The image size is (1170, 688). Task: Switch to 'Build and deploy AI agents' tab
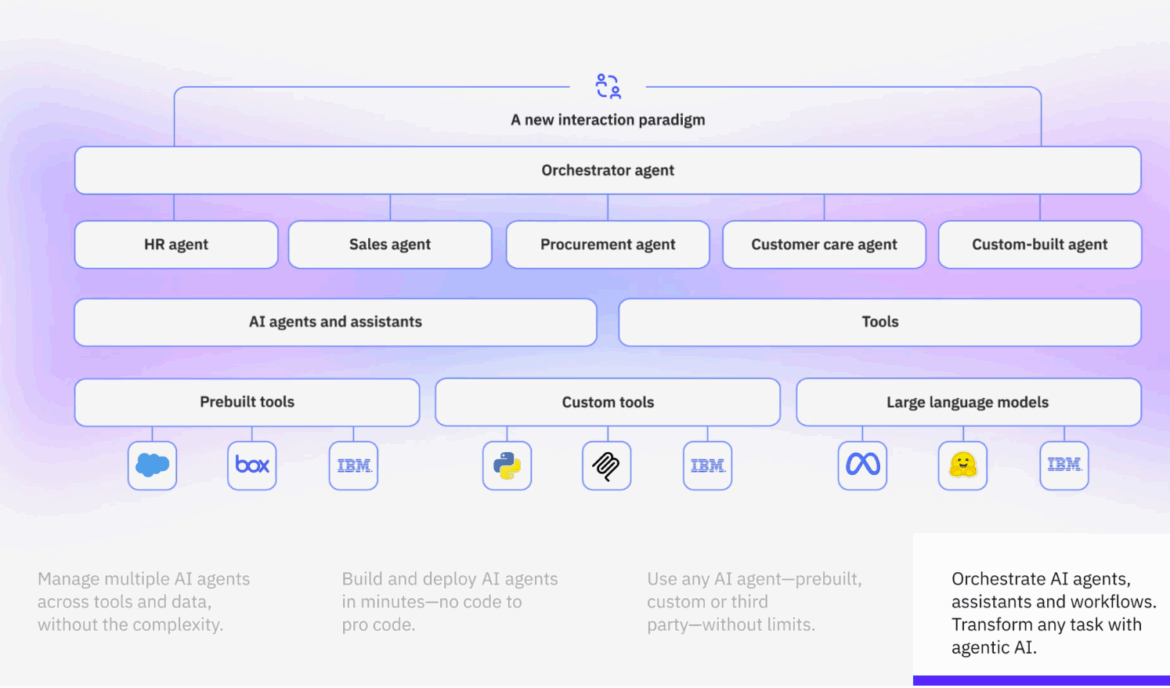(450, 601)
